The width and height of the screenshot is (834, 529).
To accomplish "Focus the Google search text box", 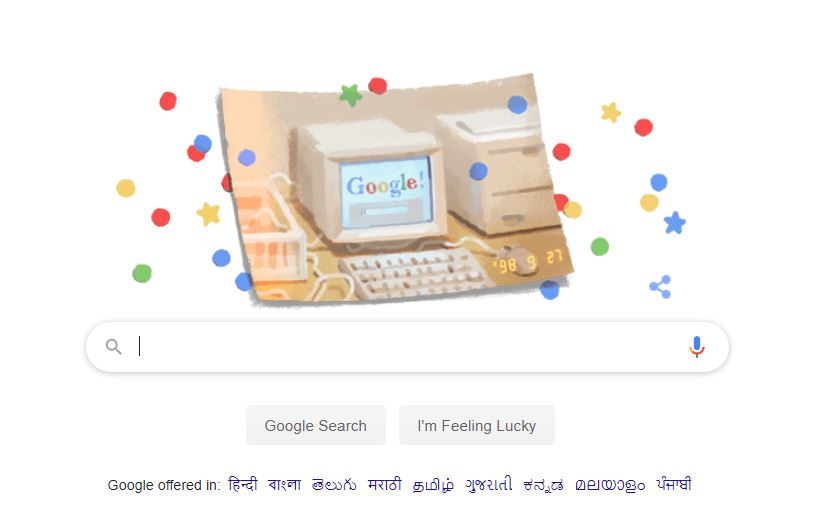I will 407,347.
